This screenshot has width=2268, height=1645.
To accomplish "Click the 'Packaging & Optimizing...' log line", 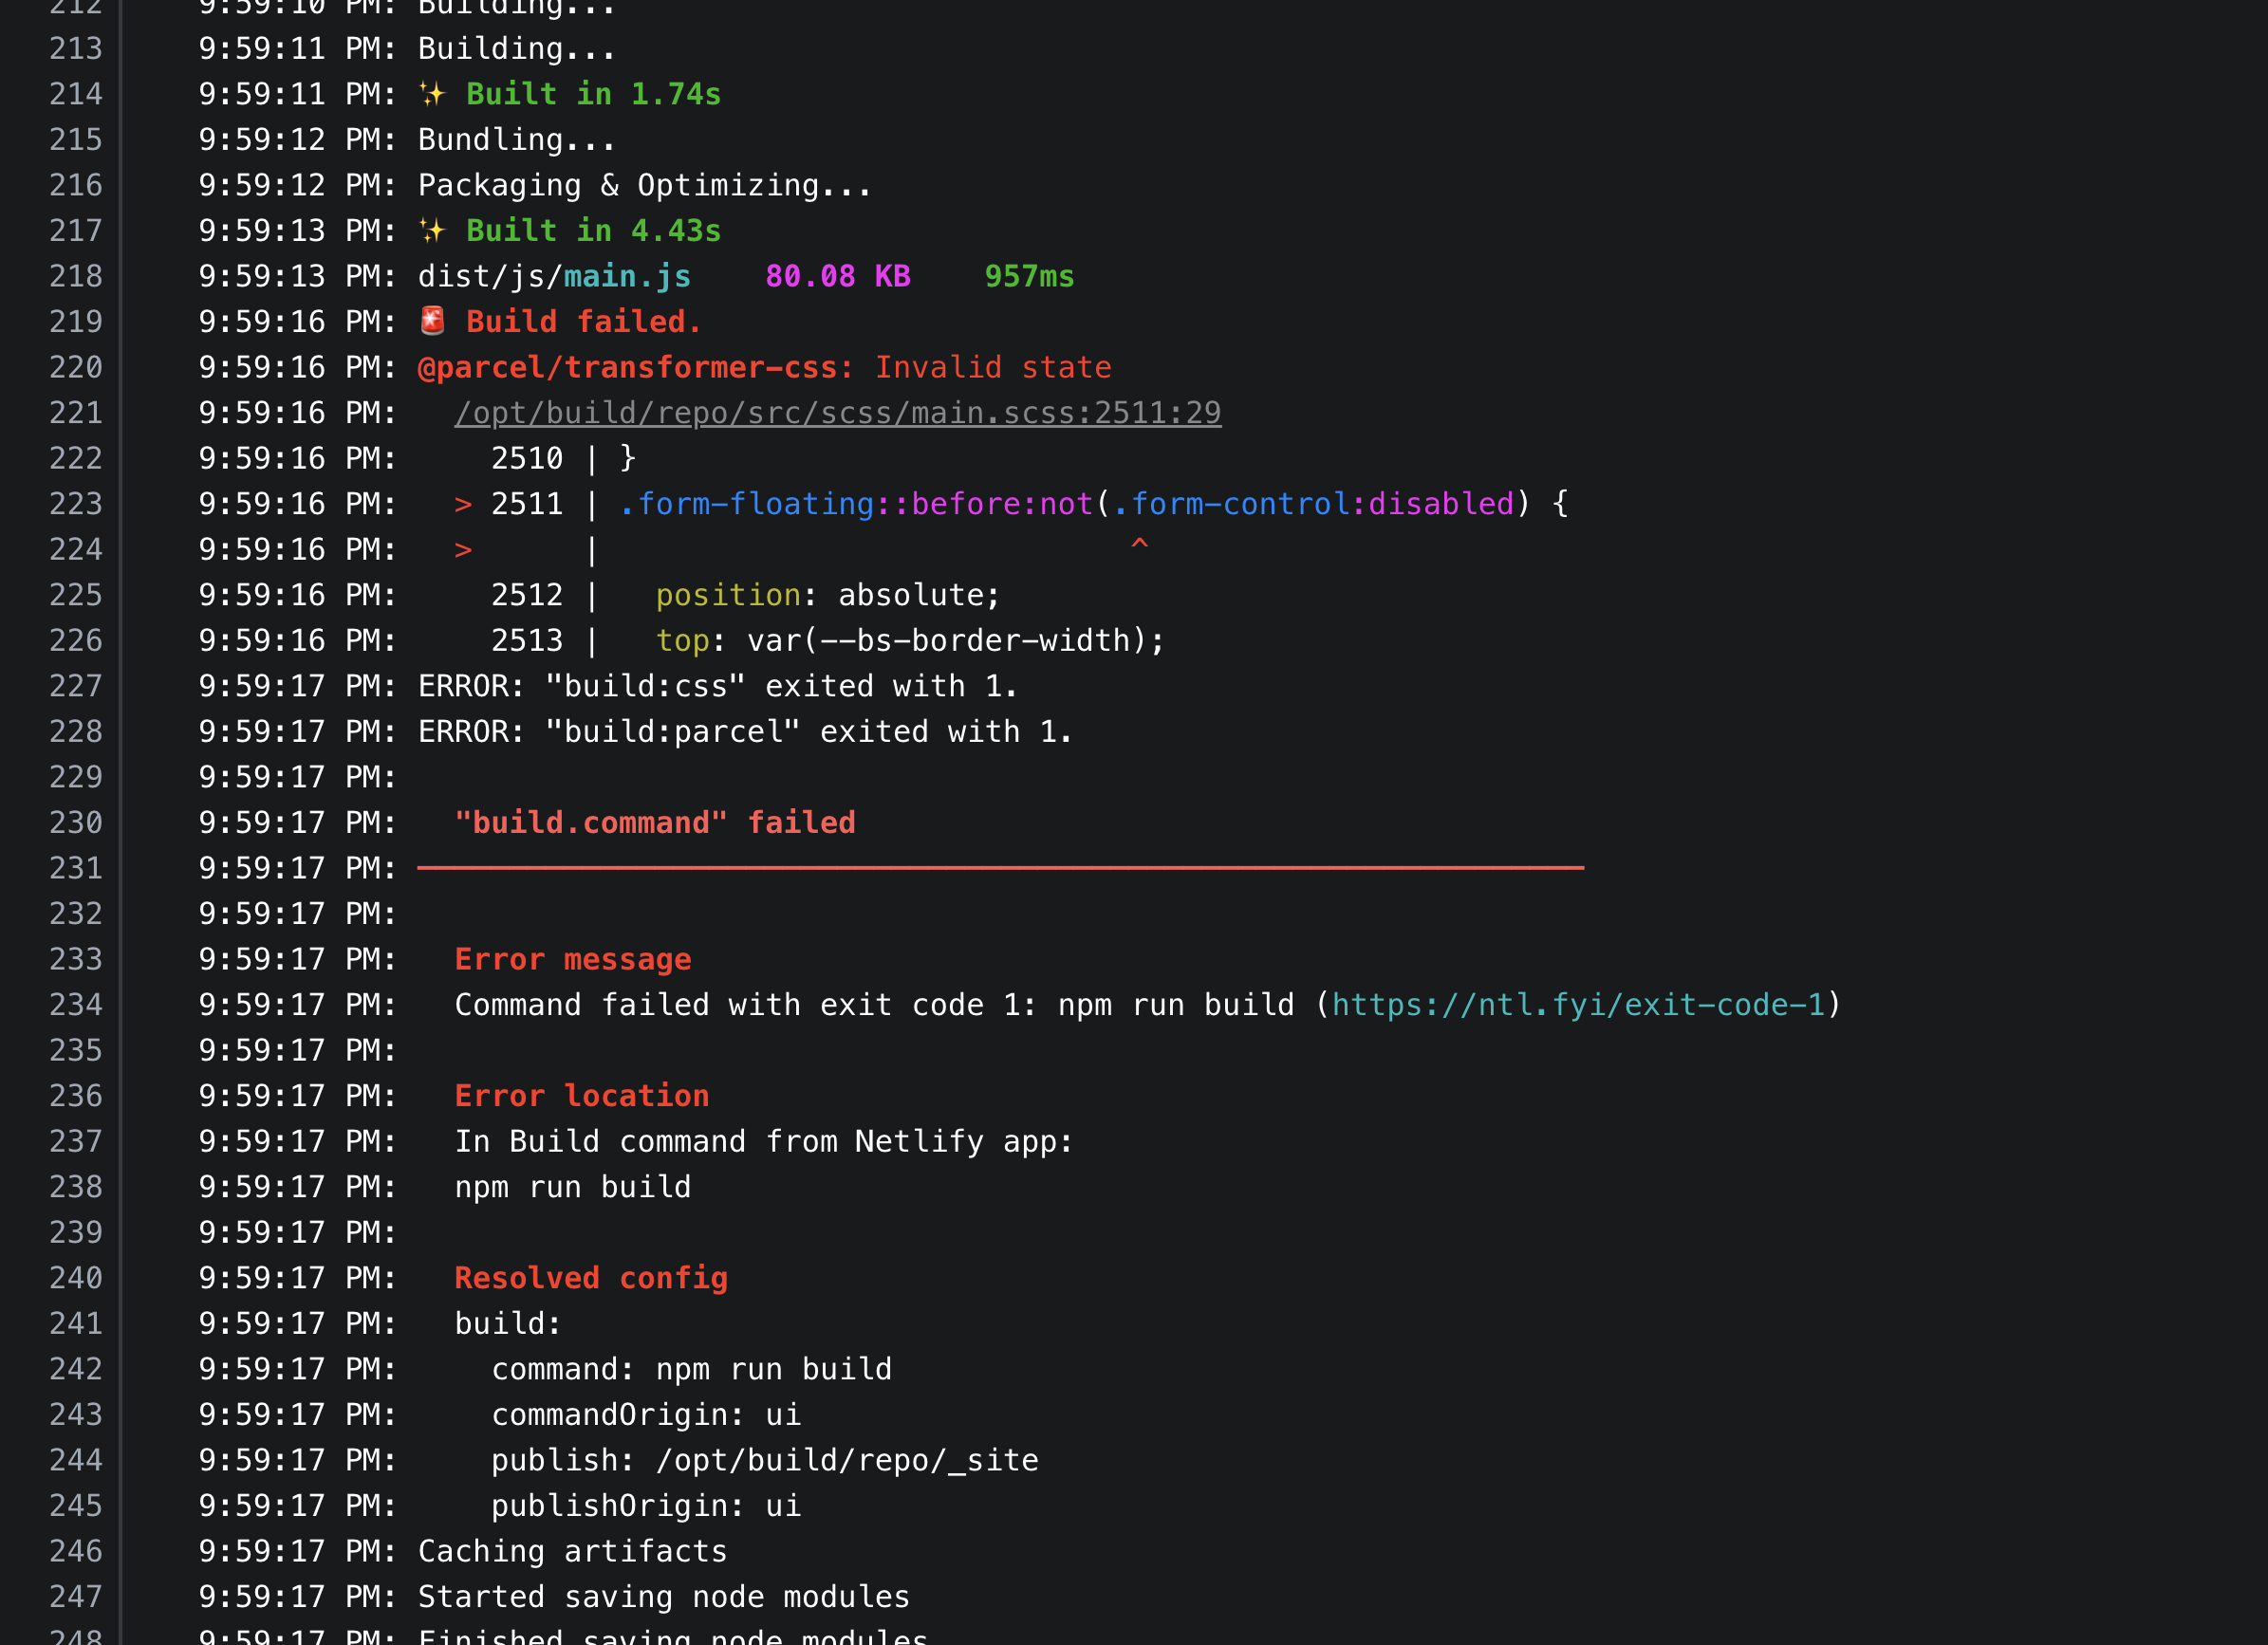I will pos(645,185).
